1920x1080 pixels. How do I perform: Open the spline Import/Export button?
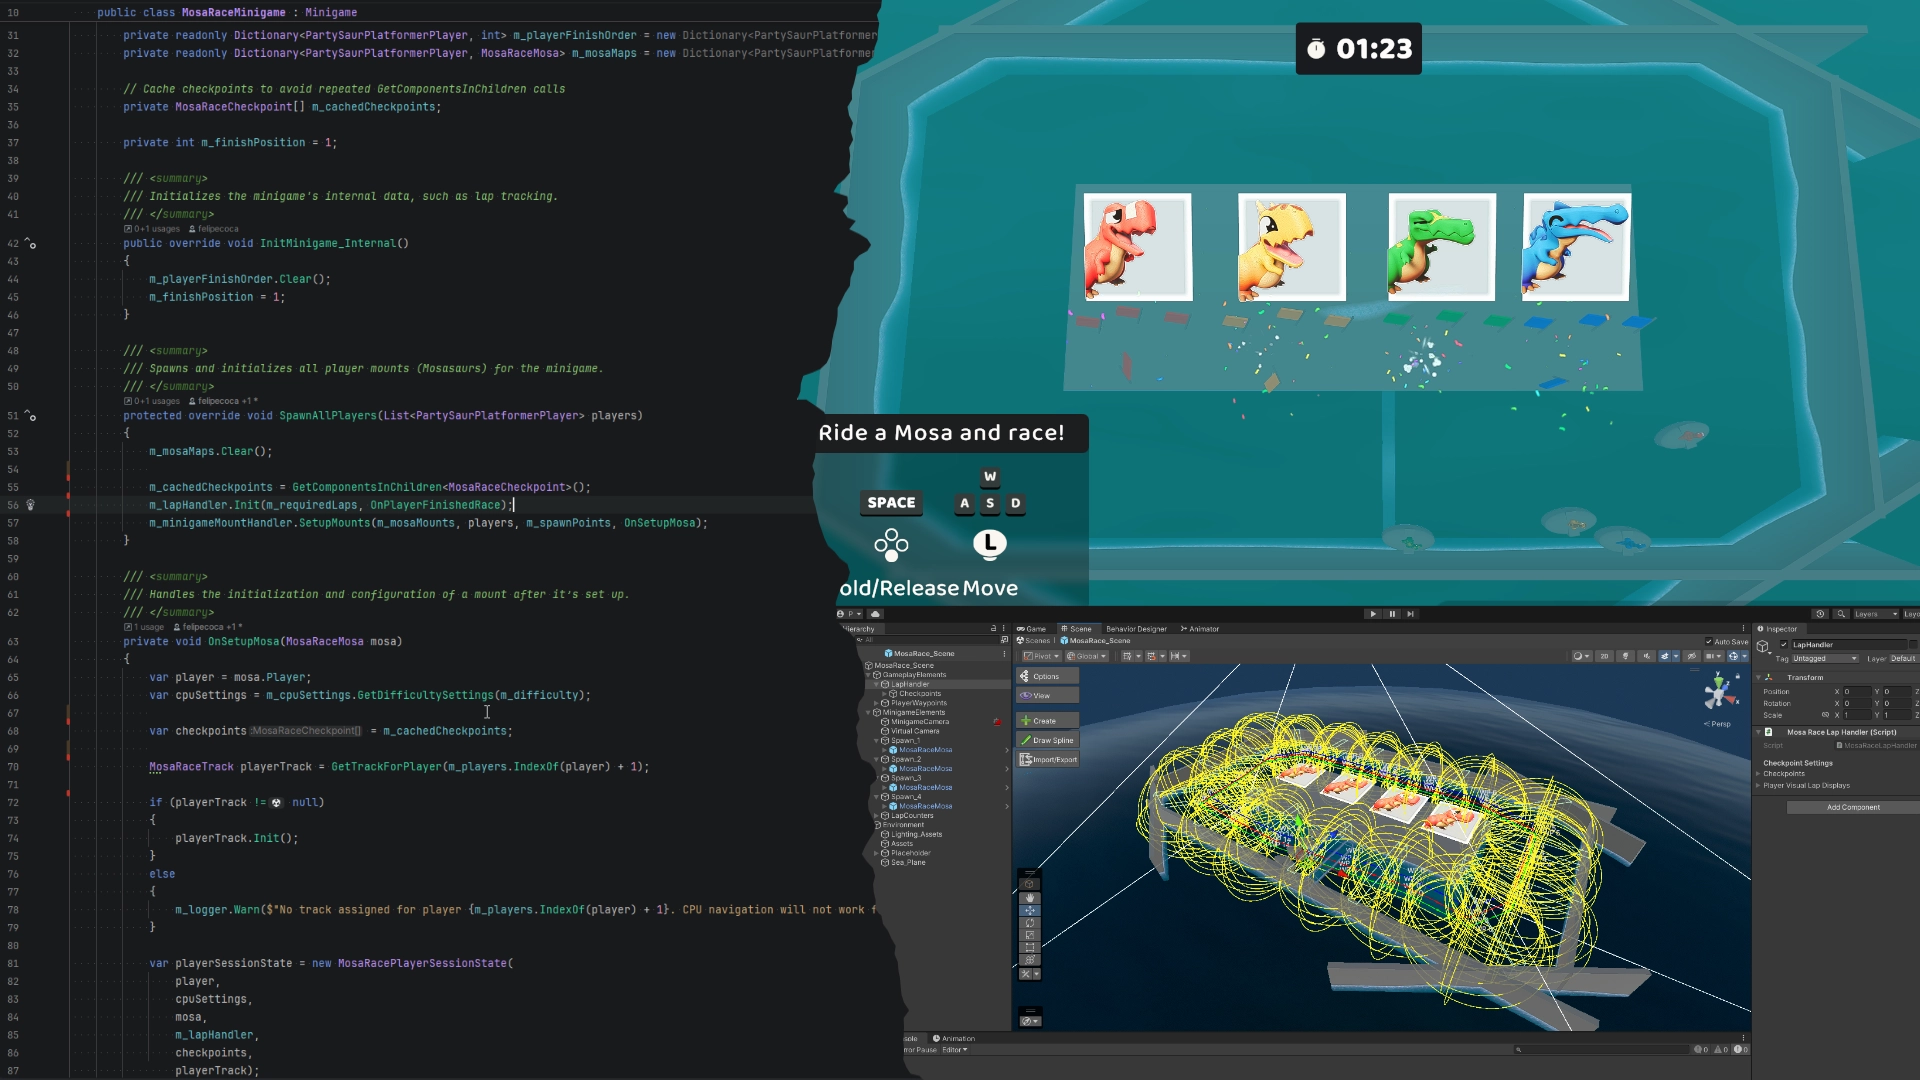[x=1047, y=759]
